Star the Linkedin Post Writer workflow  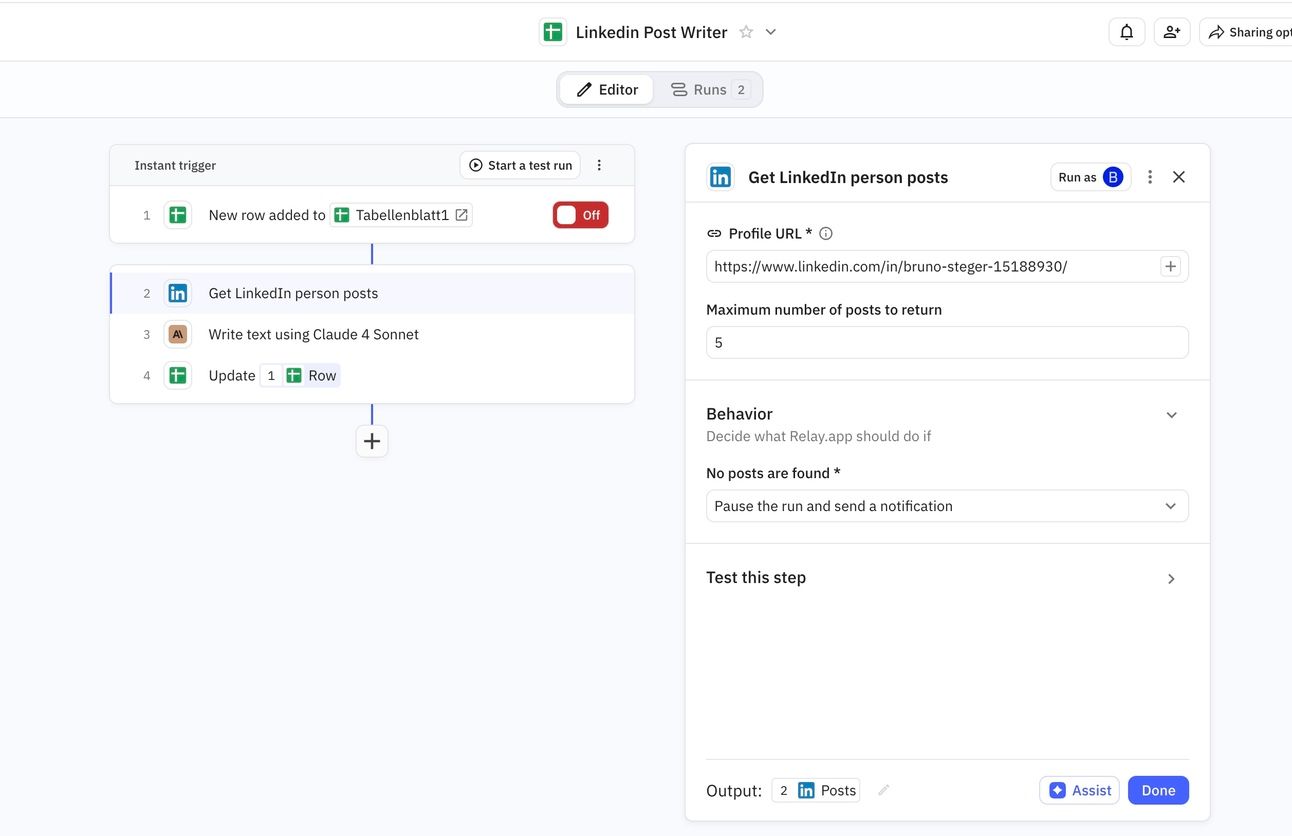point(746,32)
